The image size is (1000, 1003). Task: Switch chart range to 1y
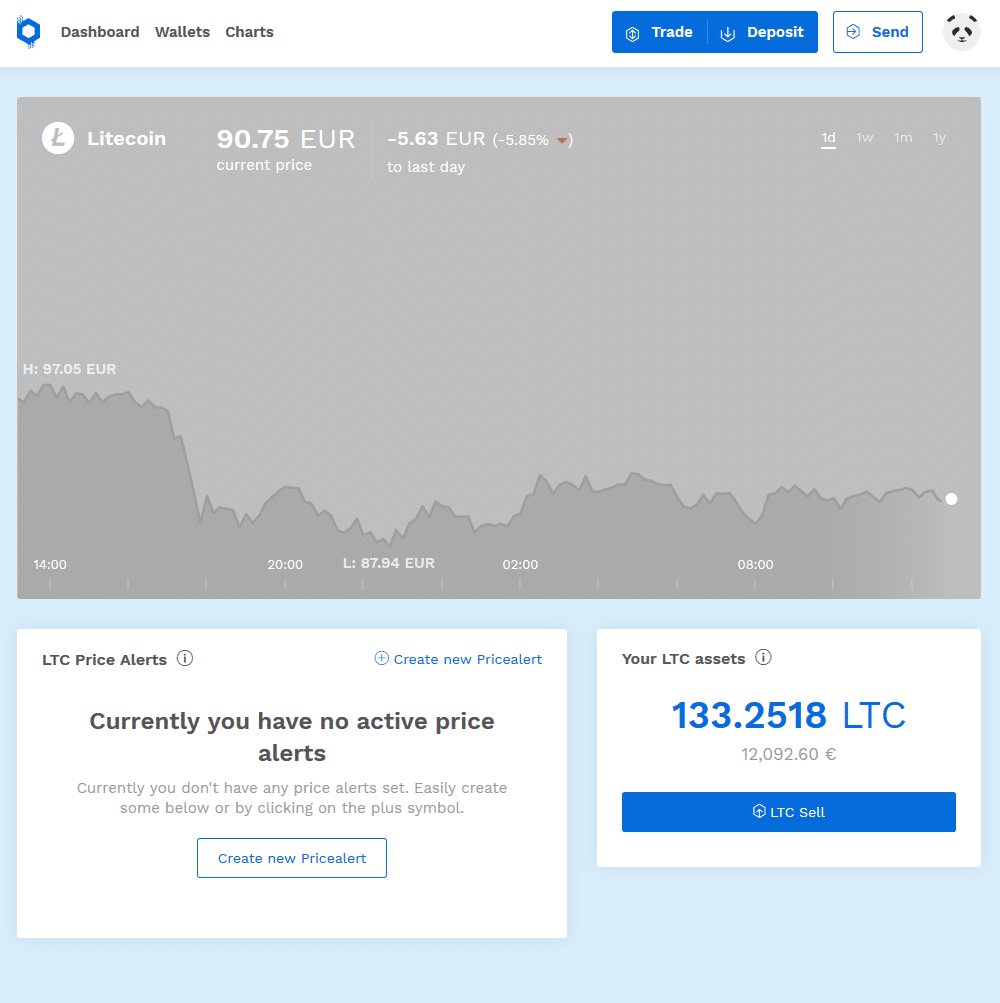[x=939, y=138]
